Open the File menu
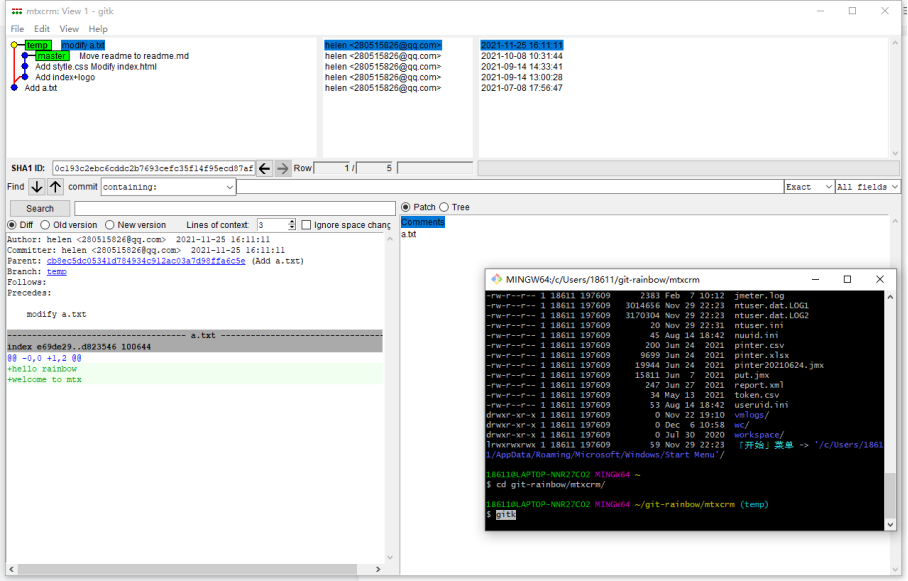The width and height of the screenshot is (908, 581). click(x=17, y=29)
